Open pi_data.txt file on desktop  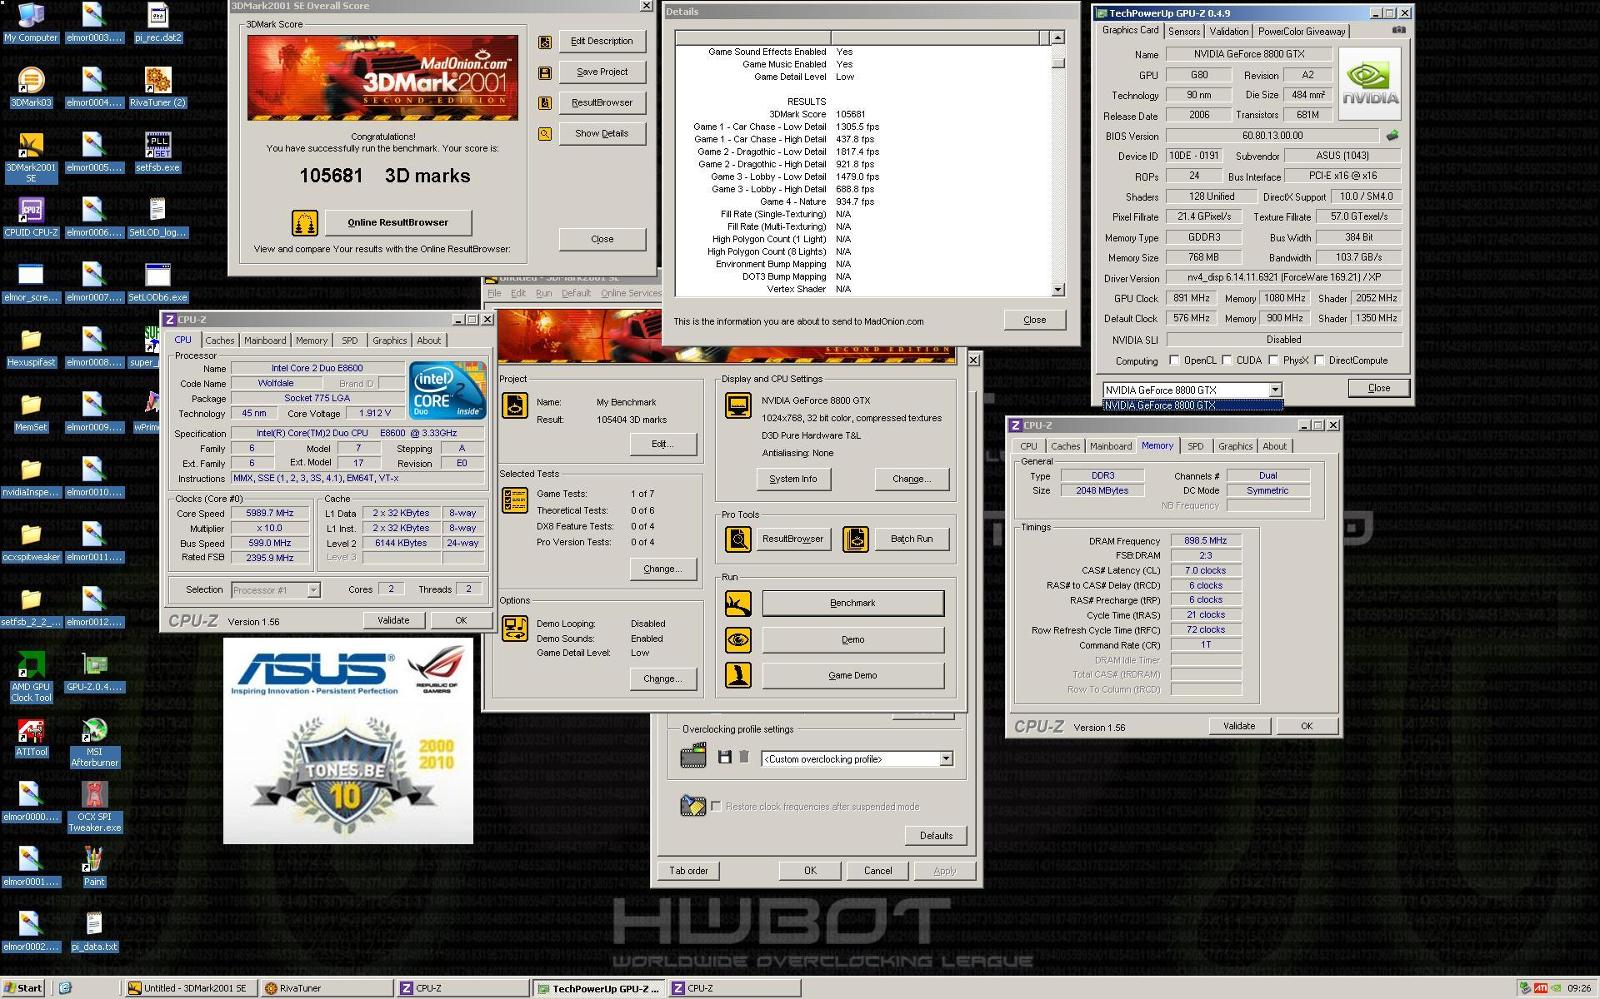point(94,932)
